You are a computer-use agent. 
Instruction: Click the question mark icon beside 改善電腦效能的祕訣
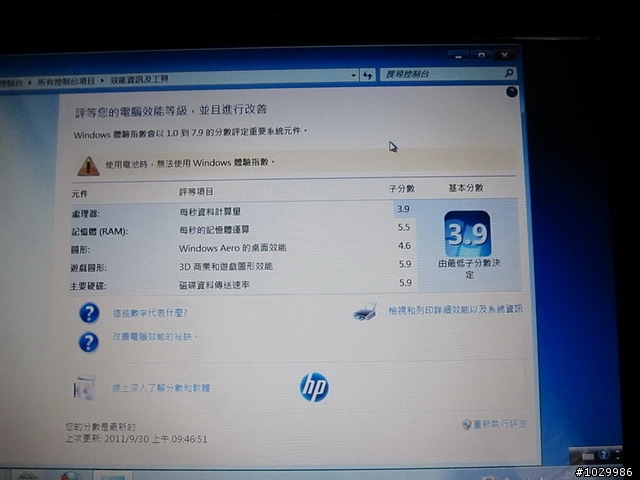pyautogui.click(x=89, y=342)
